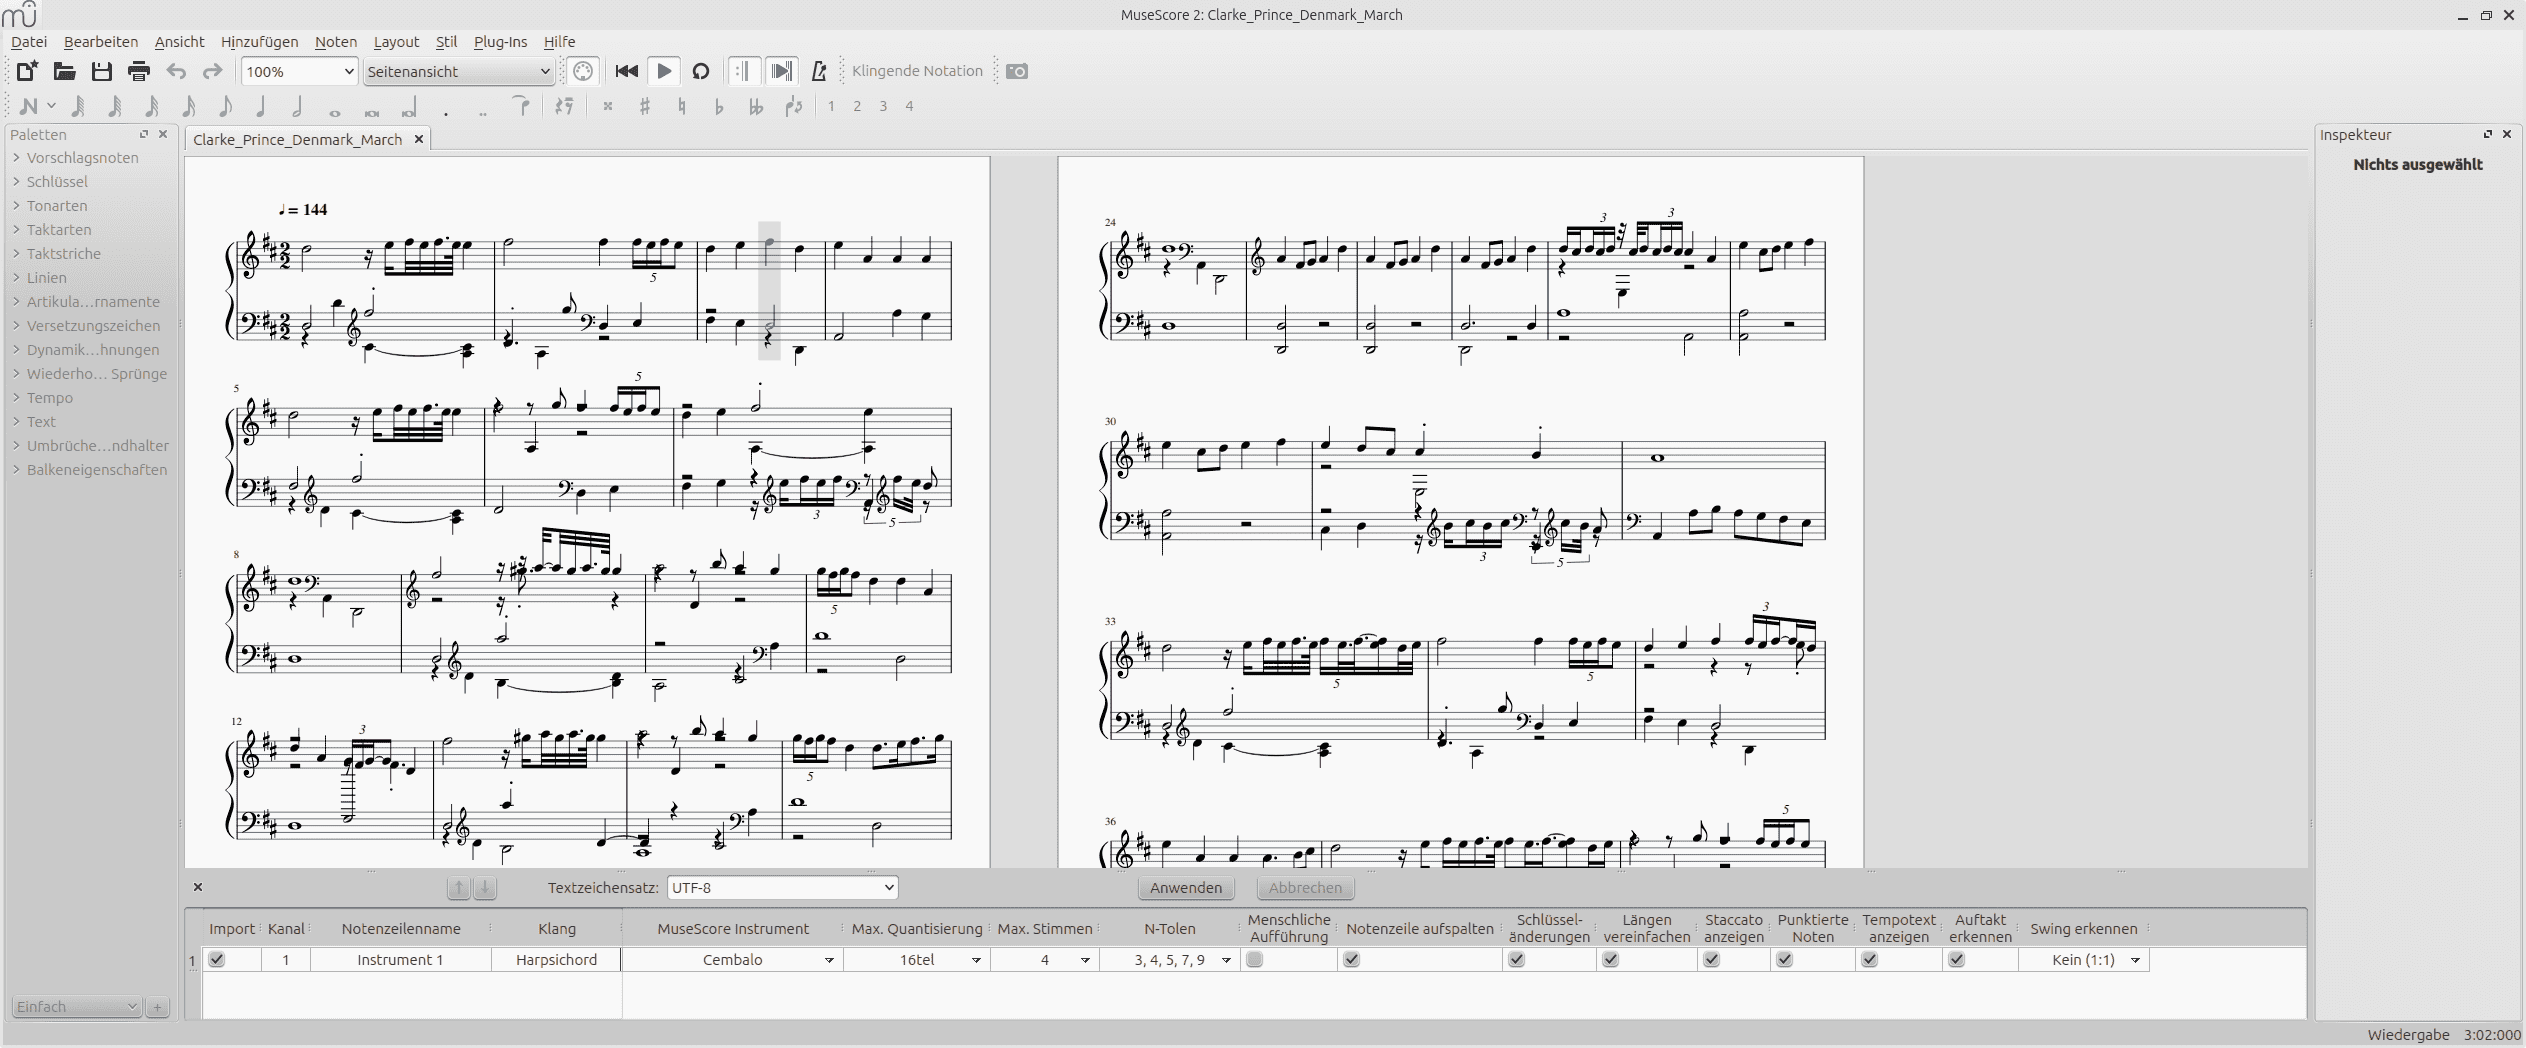The width and height of the screenshot is (2526, 1048).
Task: Open the image capture camera tool
Action: [x=1017, y=71]
